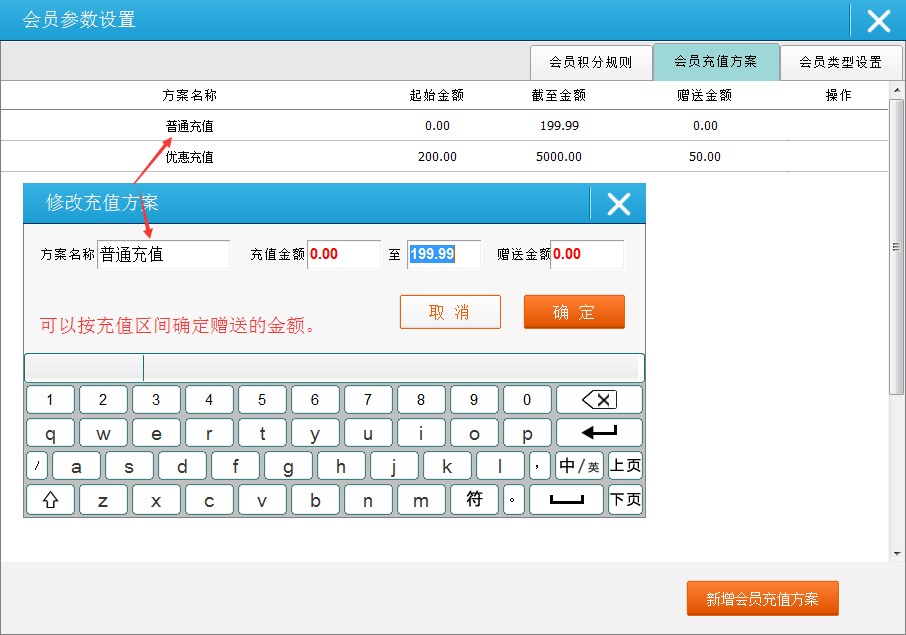Open the 符 symbols key

pos(474,500)
